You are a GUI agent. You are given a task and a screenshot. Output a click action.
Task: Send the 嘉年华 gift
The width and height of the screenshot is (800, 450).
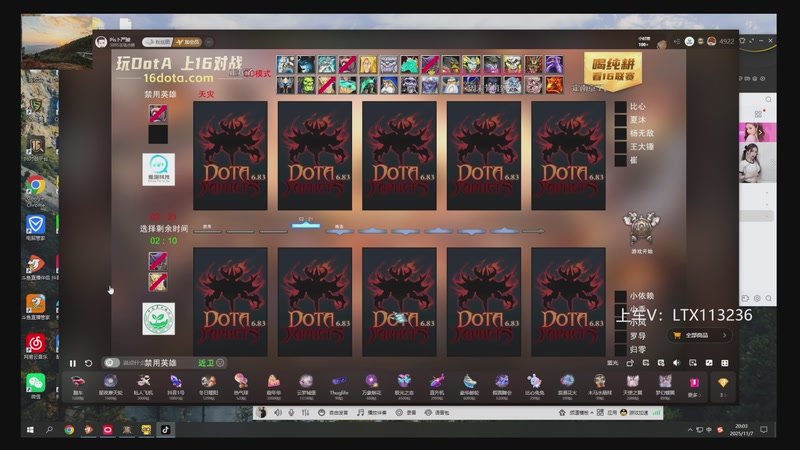(273, 386)
